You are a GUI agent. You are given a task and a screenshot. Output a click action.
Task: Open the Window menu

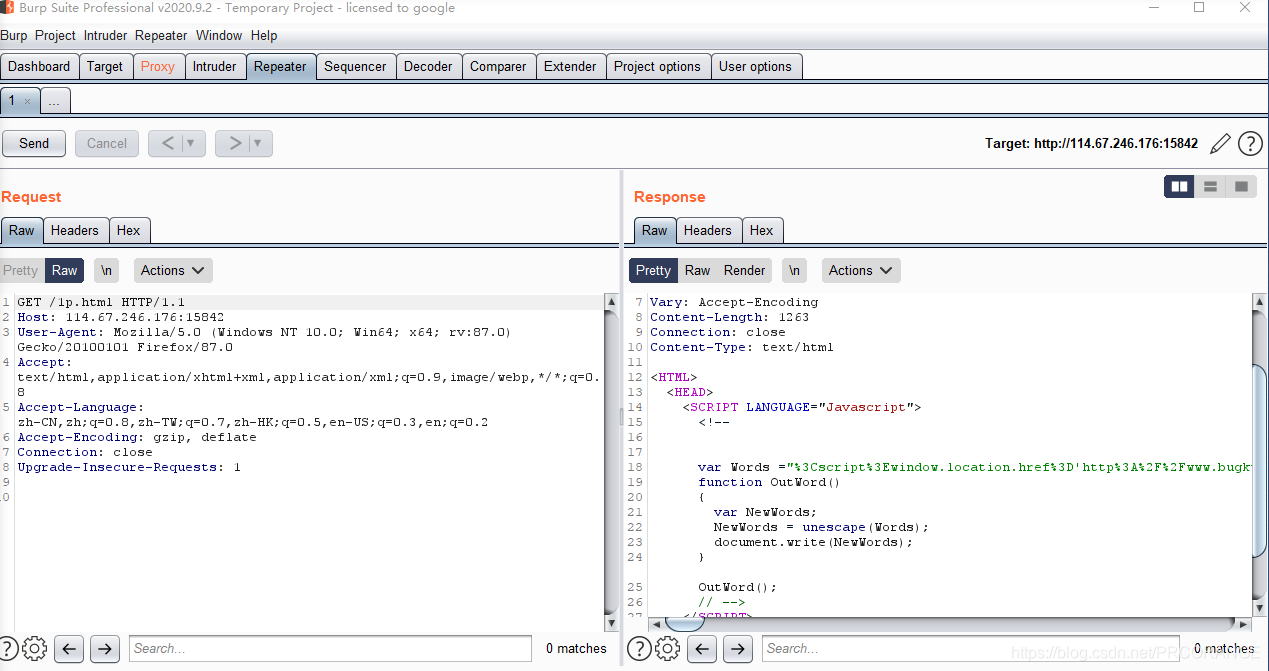(219, 35)
